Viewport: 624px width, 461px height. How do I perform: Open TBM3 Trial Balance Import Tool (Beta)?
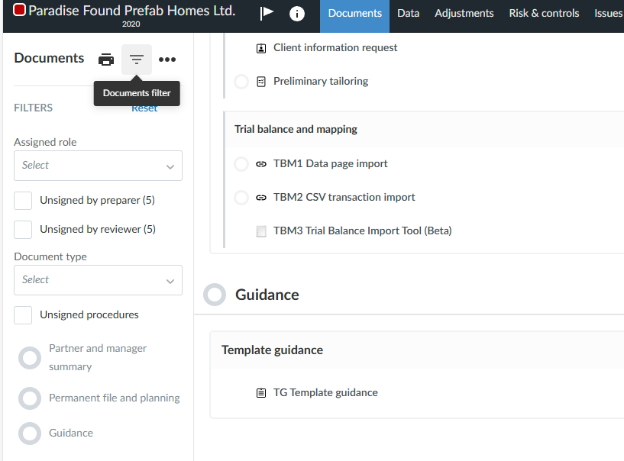point(363,231)
